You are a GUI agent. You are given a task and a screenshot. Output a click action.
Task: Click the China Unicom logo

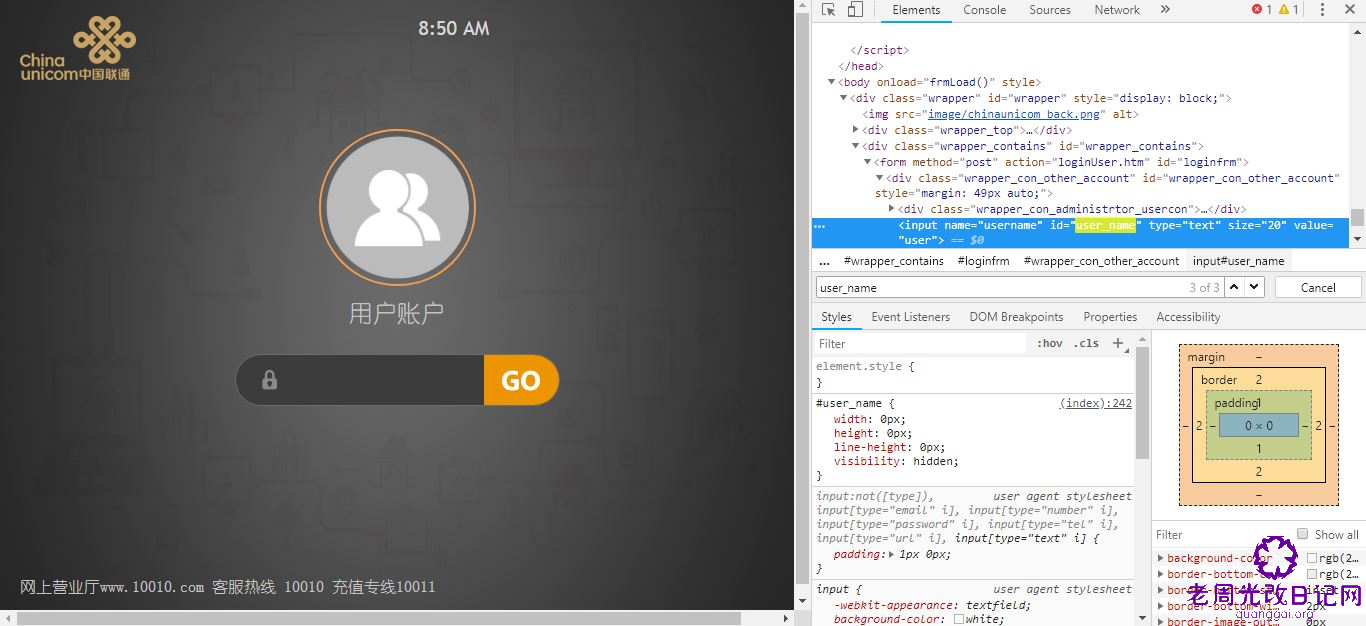point(77,48)
